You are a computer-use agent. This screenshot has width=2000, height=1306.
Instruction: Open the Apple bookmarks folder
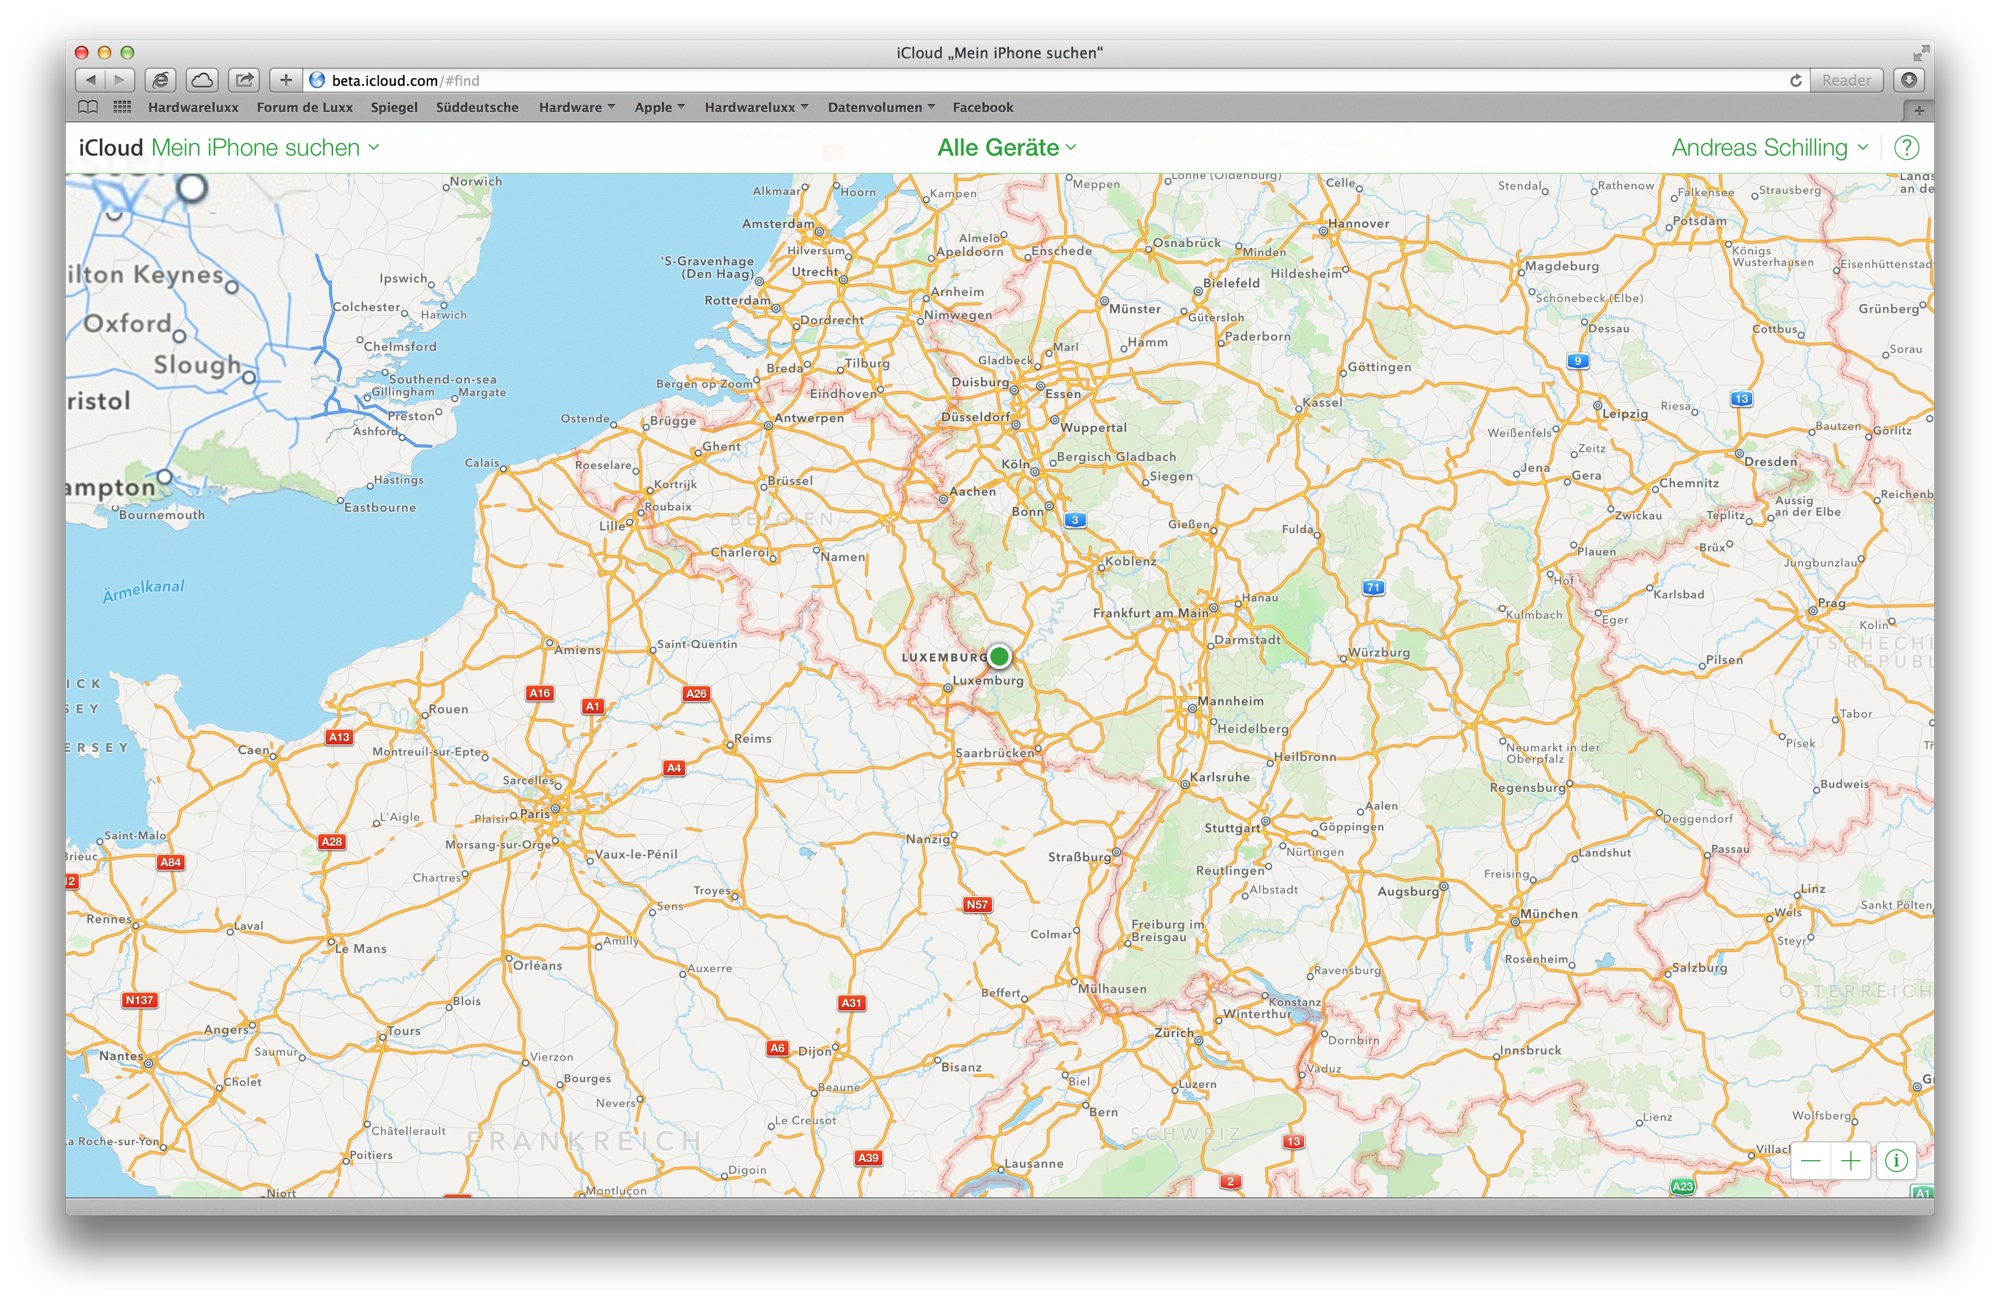coord(659,107)
